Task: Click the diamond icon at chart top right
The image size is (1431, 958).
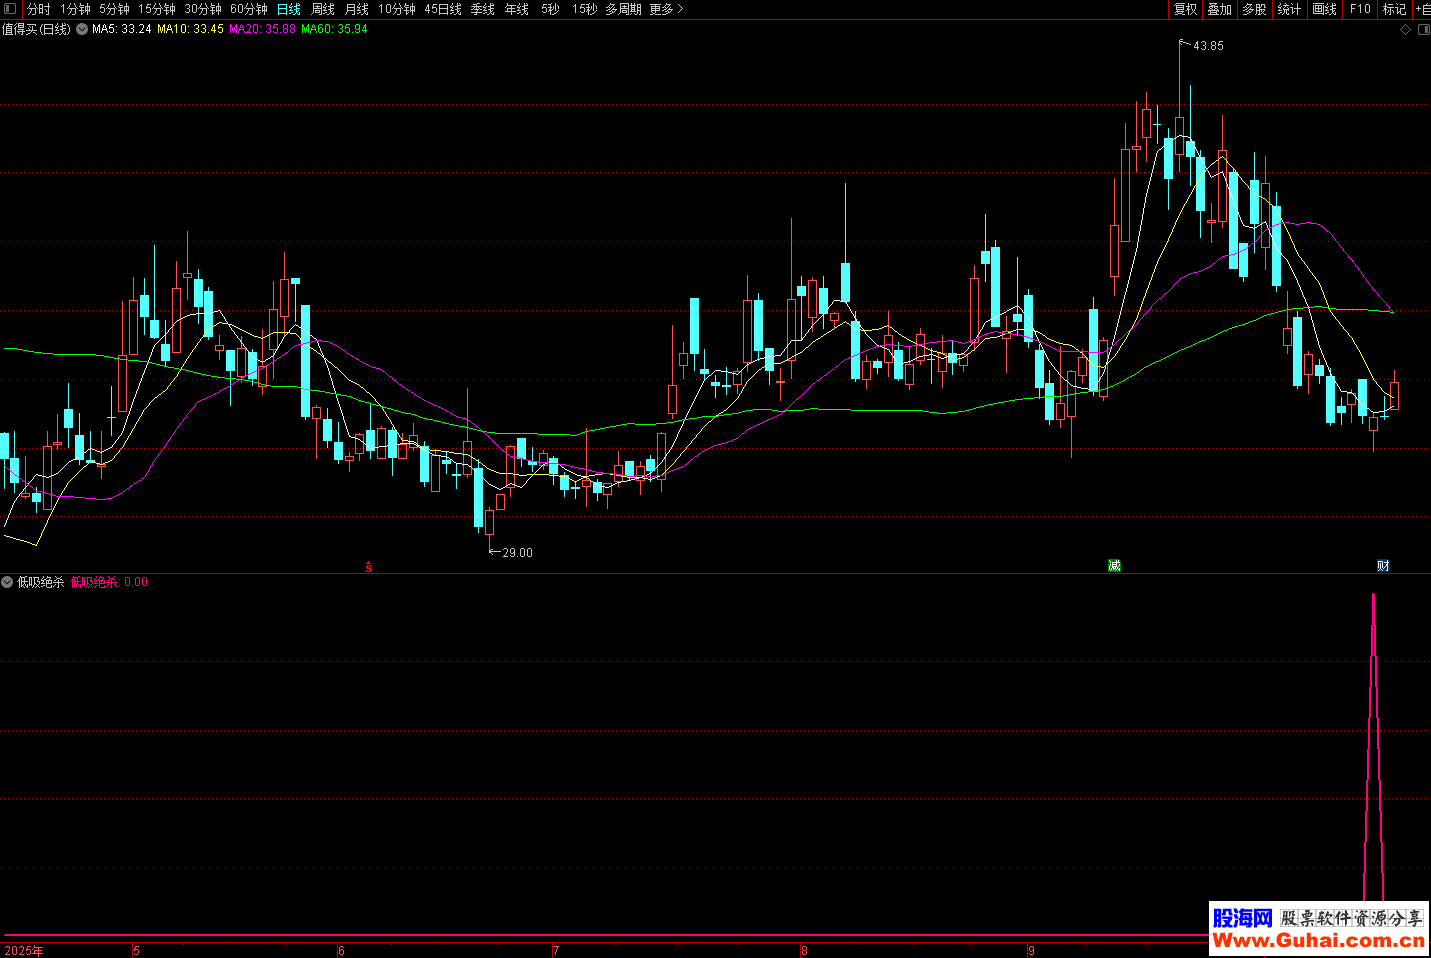Action: [1405, 30]
